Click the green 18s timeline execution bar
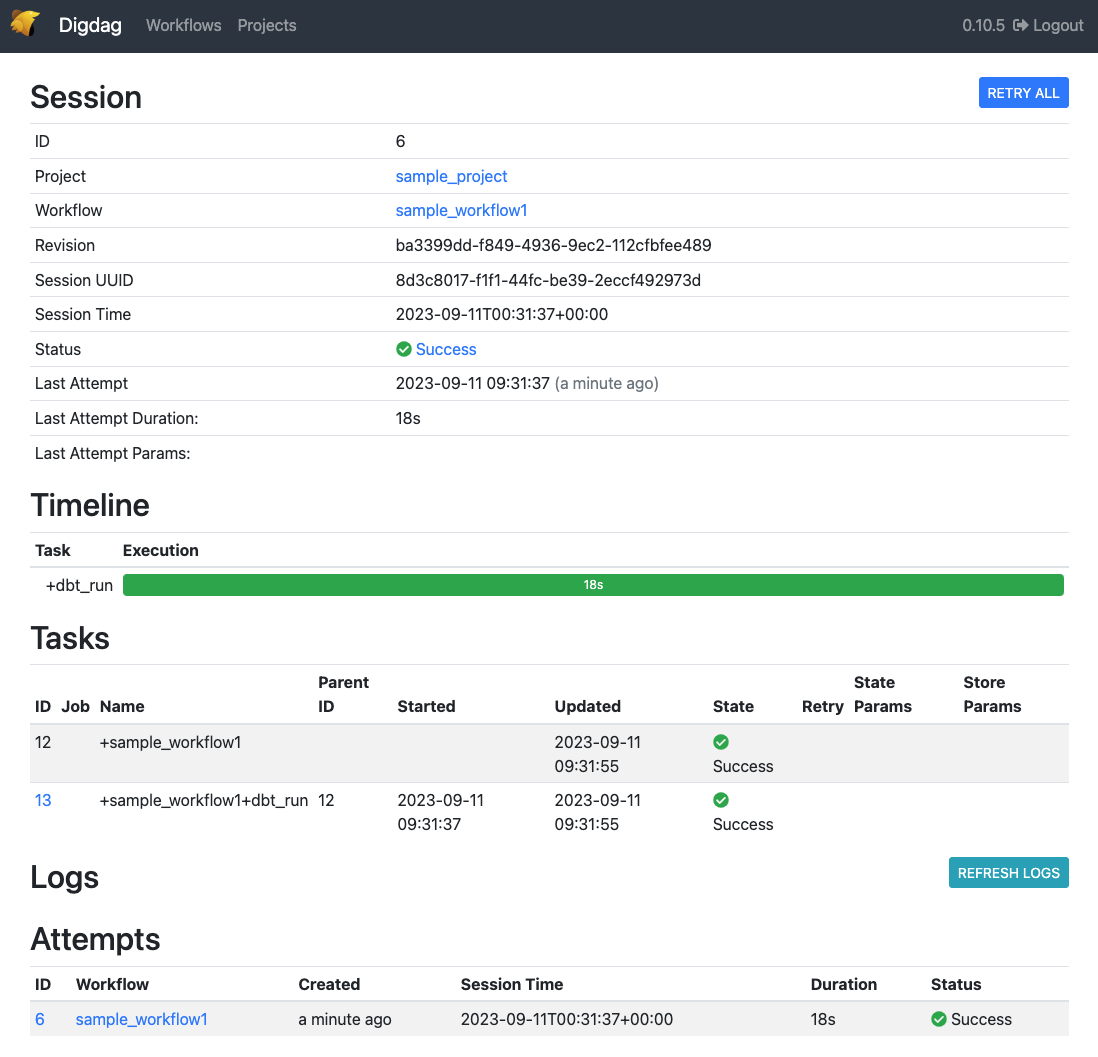 pos(593,585)
